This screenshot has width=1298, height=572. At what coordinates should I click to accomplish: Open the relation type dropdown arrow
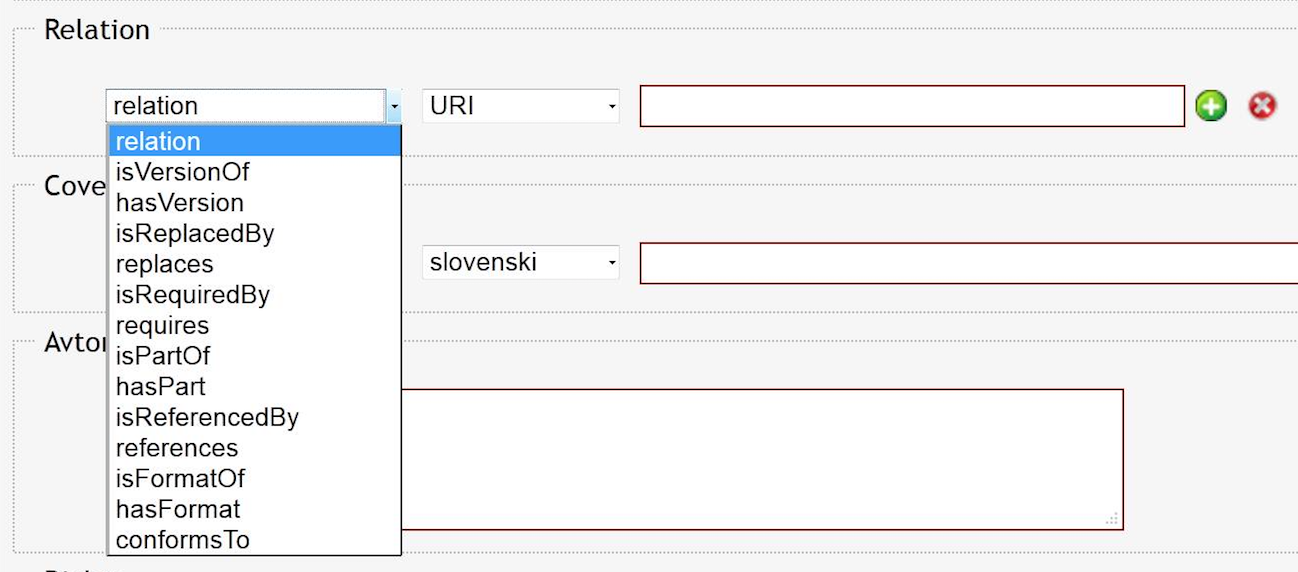tap(394, 106)
